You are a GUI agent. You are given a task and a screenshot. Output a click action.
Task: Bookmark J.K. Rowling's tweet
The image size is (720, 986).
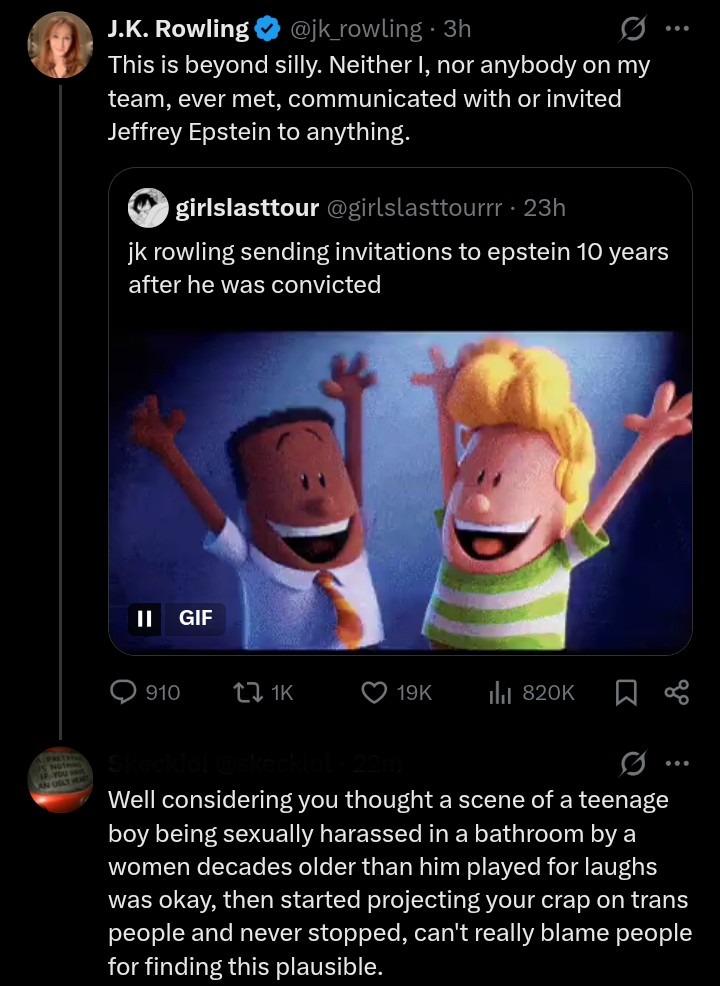626,692
